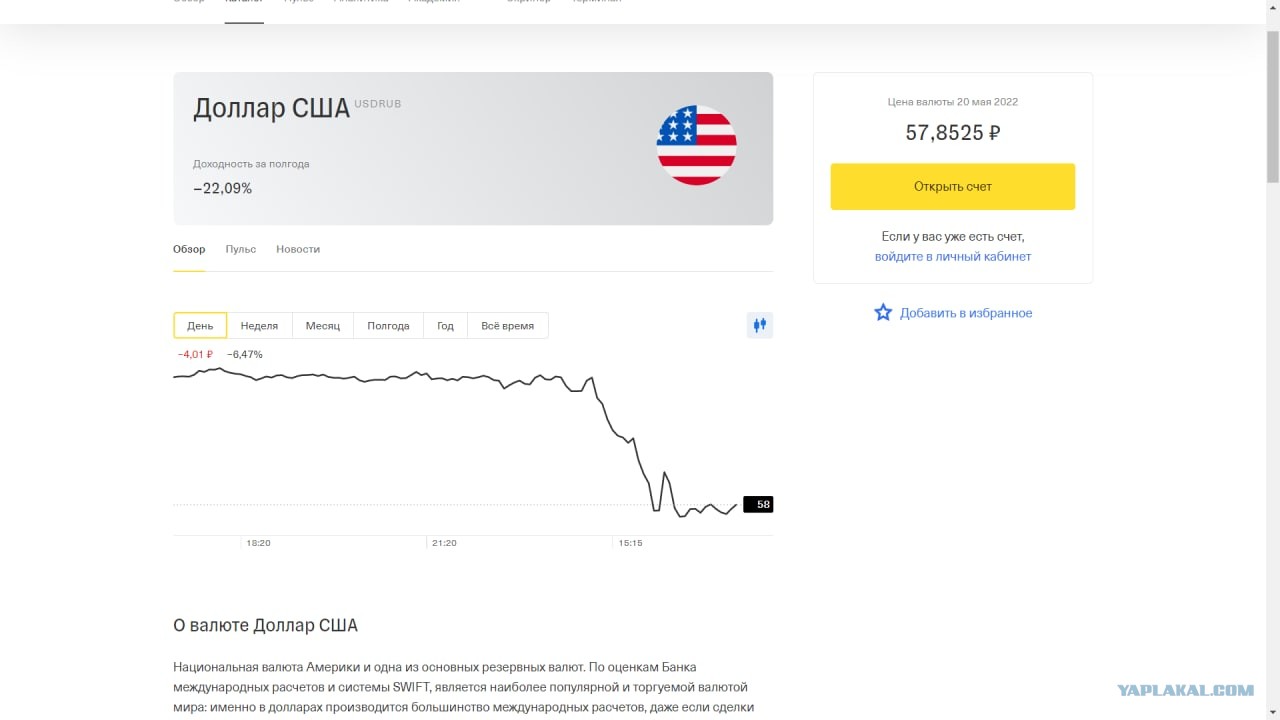Screen dimensions: 1280x720
Task: Switch chart to Год range
Action: (445, 326)
